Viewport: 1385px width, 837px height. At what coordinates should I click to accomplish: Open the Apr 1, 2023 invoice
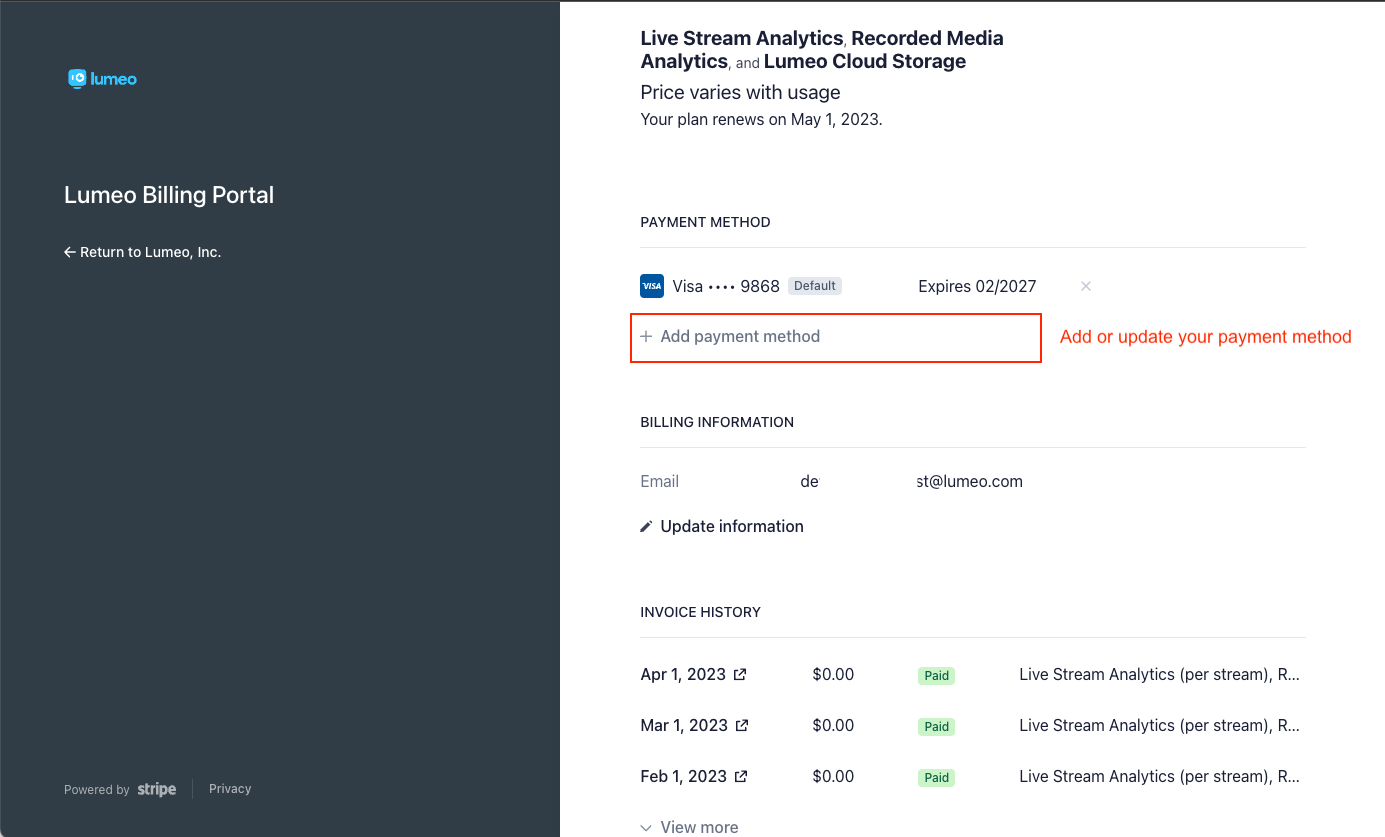pyautogui.click(x=693, y=674)
